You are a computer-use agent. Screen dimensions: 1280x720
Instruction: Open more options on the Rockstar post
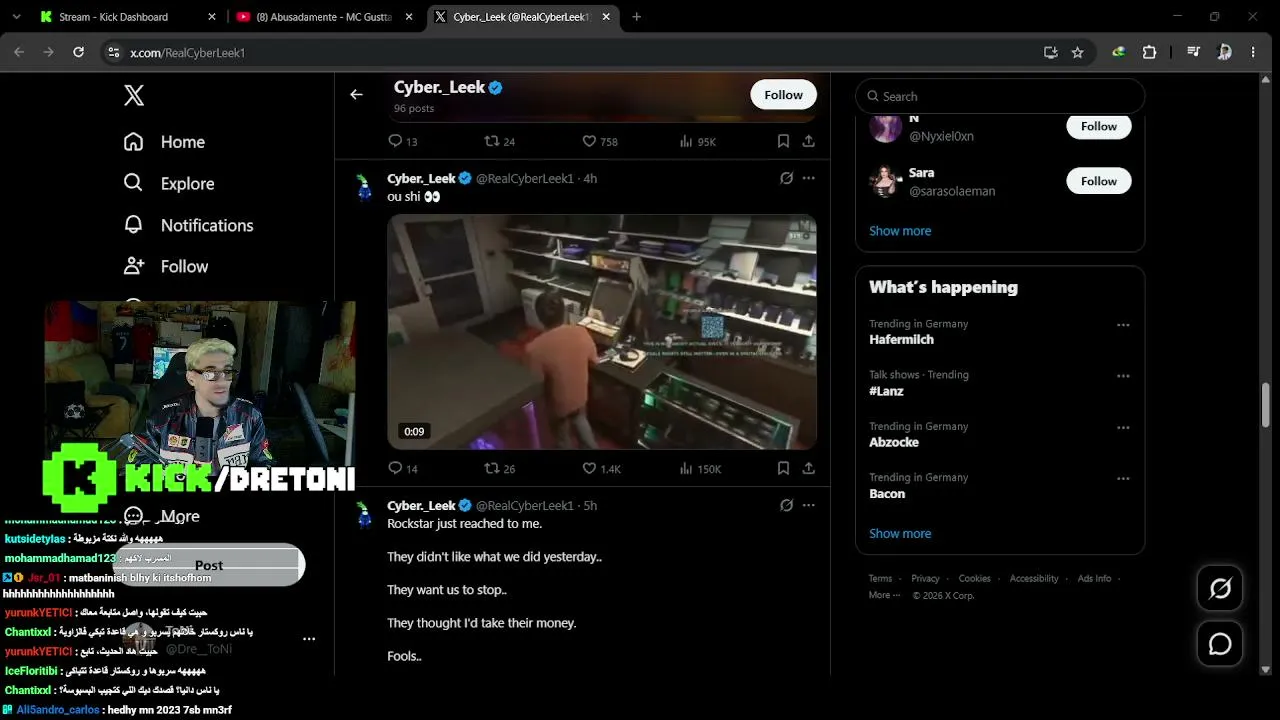point(808,505)
